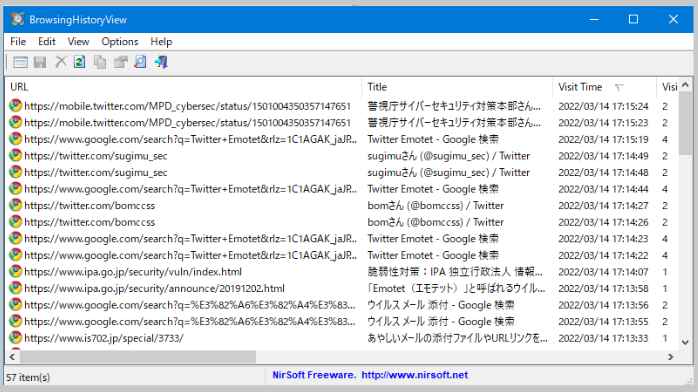Open the View menu
The height and width of the screenshot is (392, 698).
[x=78, y=41]
